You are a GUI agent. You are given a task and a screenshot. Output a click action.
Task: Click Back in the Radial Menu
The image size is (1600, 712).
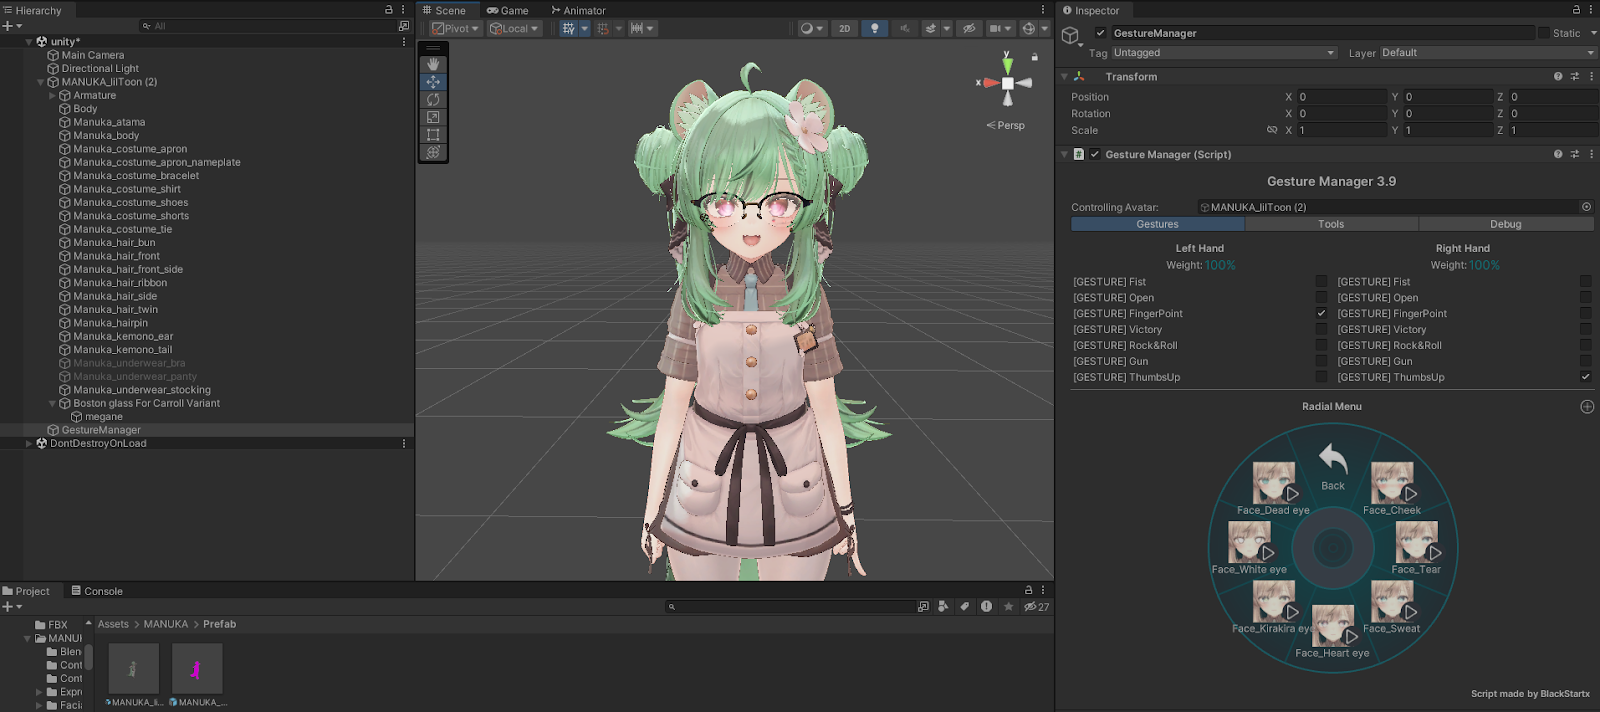[x=1333, y=467]
